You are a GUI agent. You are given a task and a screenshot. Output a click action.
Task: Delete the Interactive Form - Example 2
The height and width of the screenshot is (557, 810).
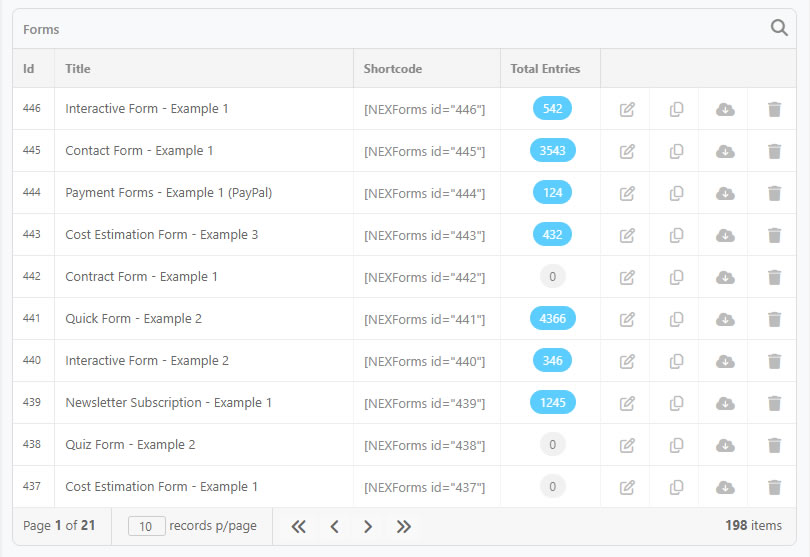point(774,361)
